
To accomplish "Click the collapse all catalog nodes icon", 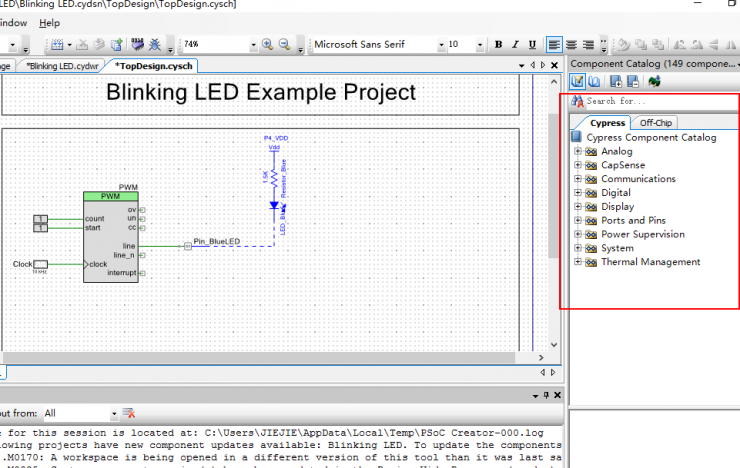I will (x=633, y=81).
